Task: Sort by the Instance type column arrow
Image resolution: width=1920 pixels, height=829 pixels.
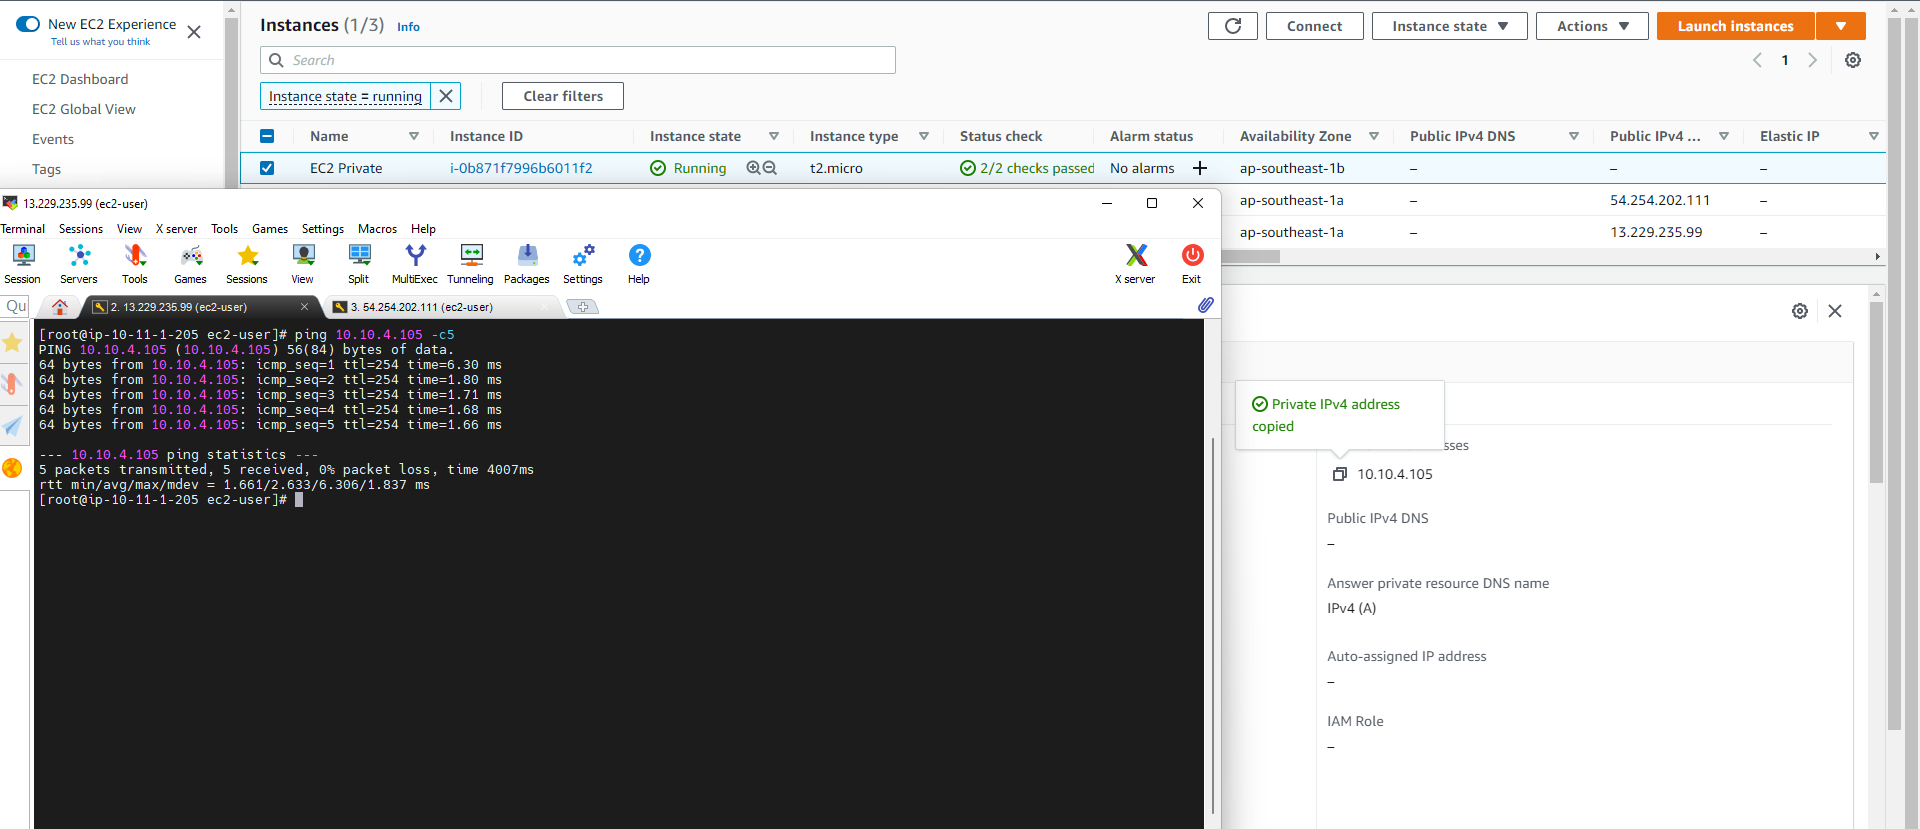Action: pyautogui.click(x=924, y=136)
